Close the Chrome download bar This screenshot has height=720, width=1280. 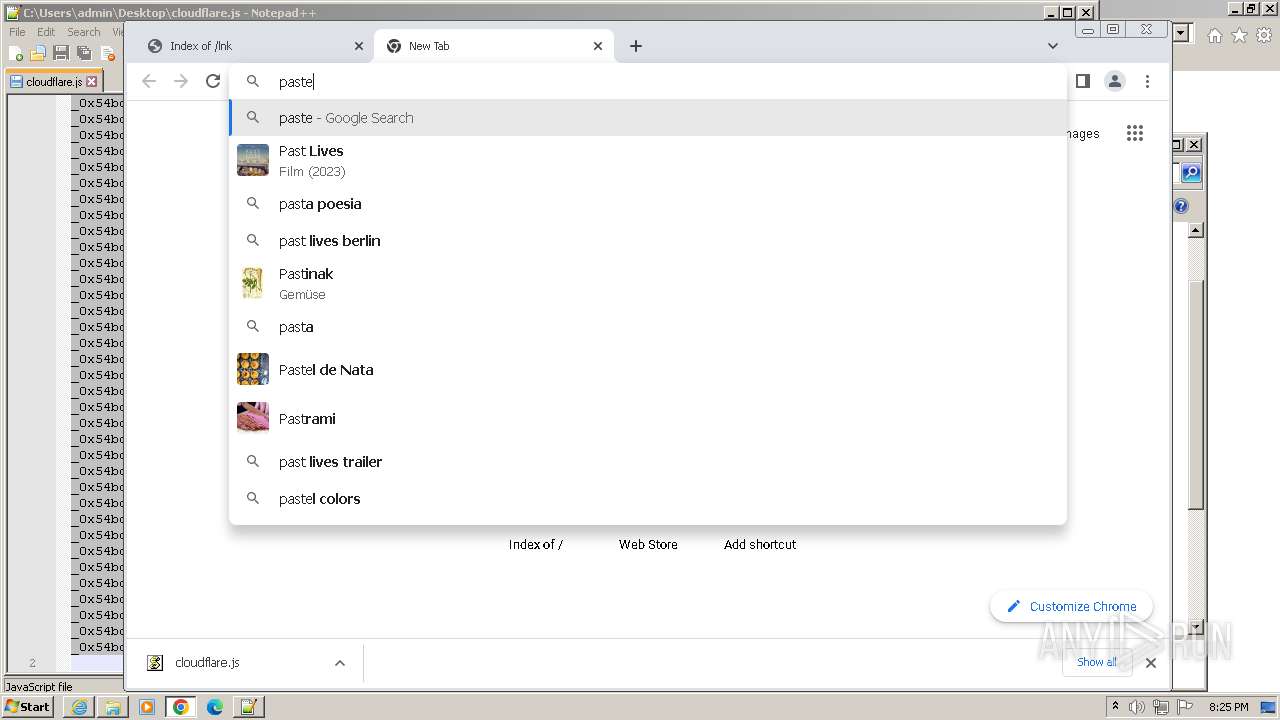point(1151,663)
